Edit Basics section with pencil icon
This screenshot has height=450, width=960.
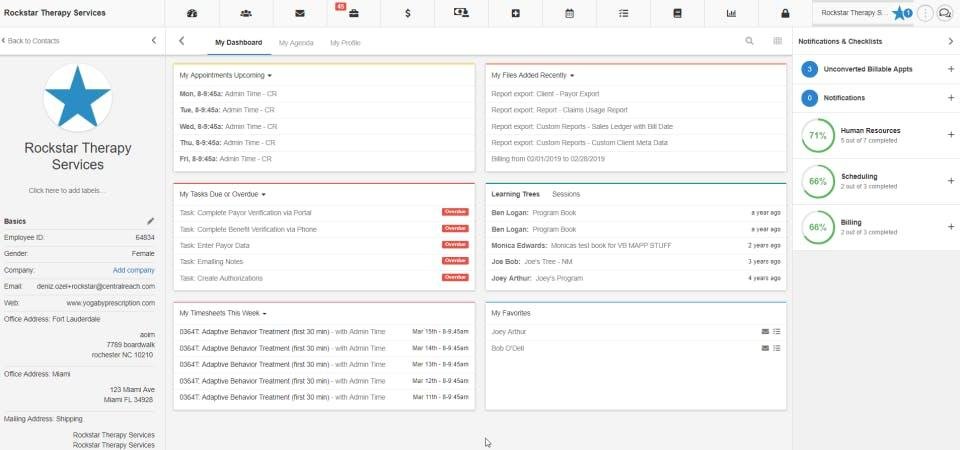(x=151, y=221)
